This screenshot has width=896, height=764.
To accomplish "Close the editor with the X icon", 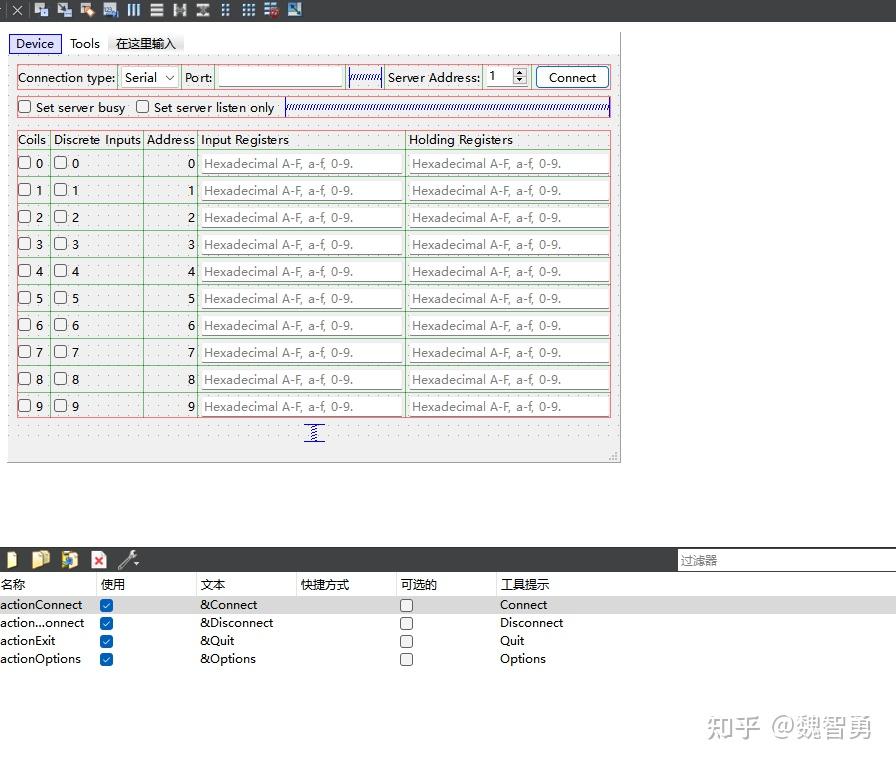I will pos(17,10).
